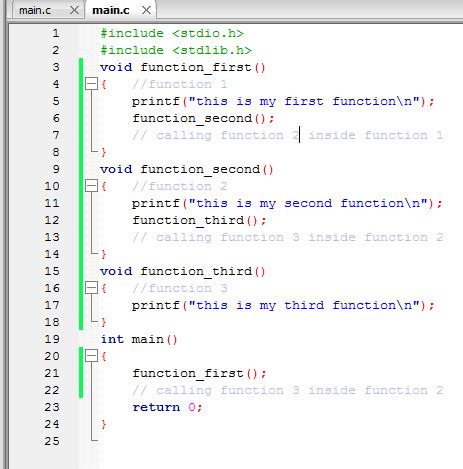Collapse the main function code block
Image resolution: width=463 pixels, height=469 pixels.
pos(91,356)
